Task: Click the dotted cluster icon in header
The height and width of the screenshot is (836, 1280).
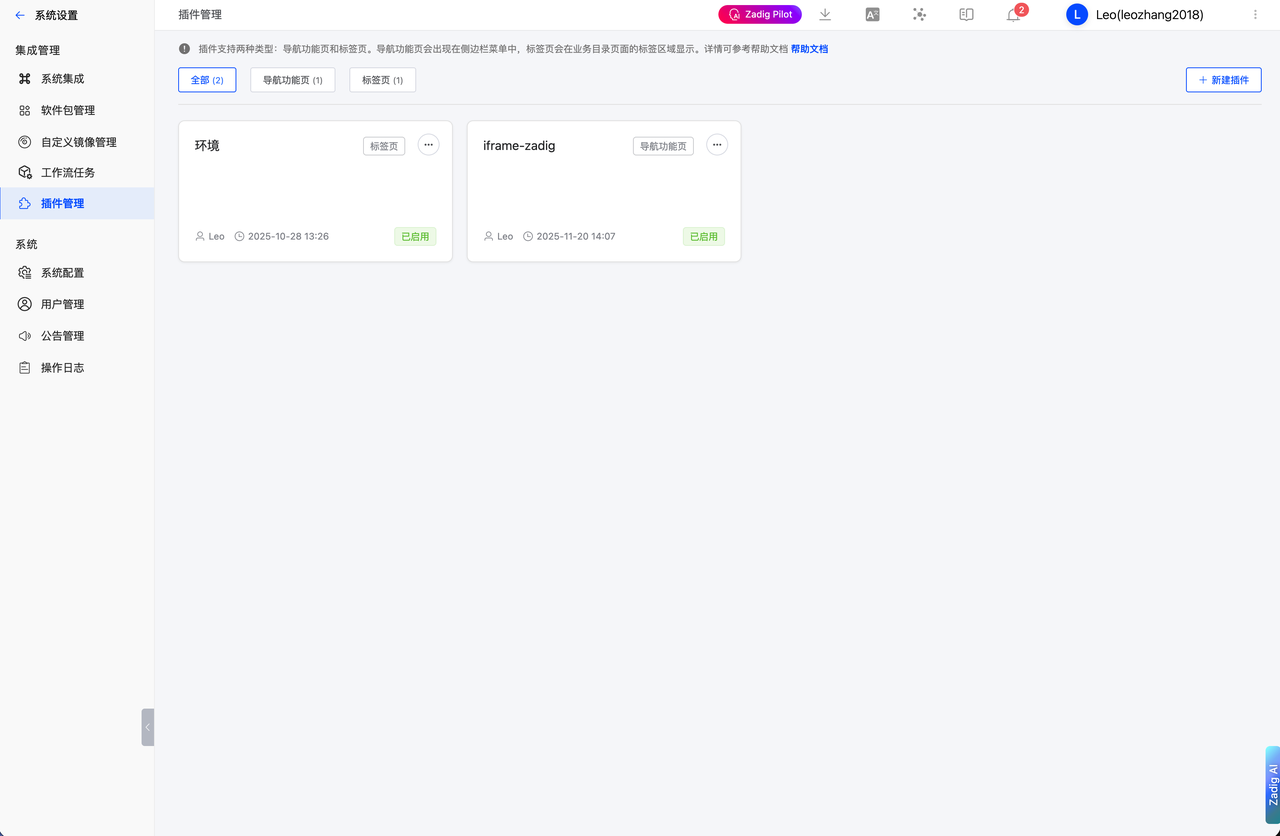Action: 919,15
